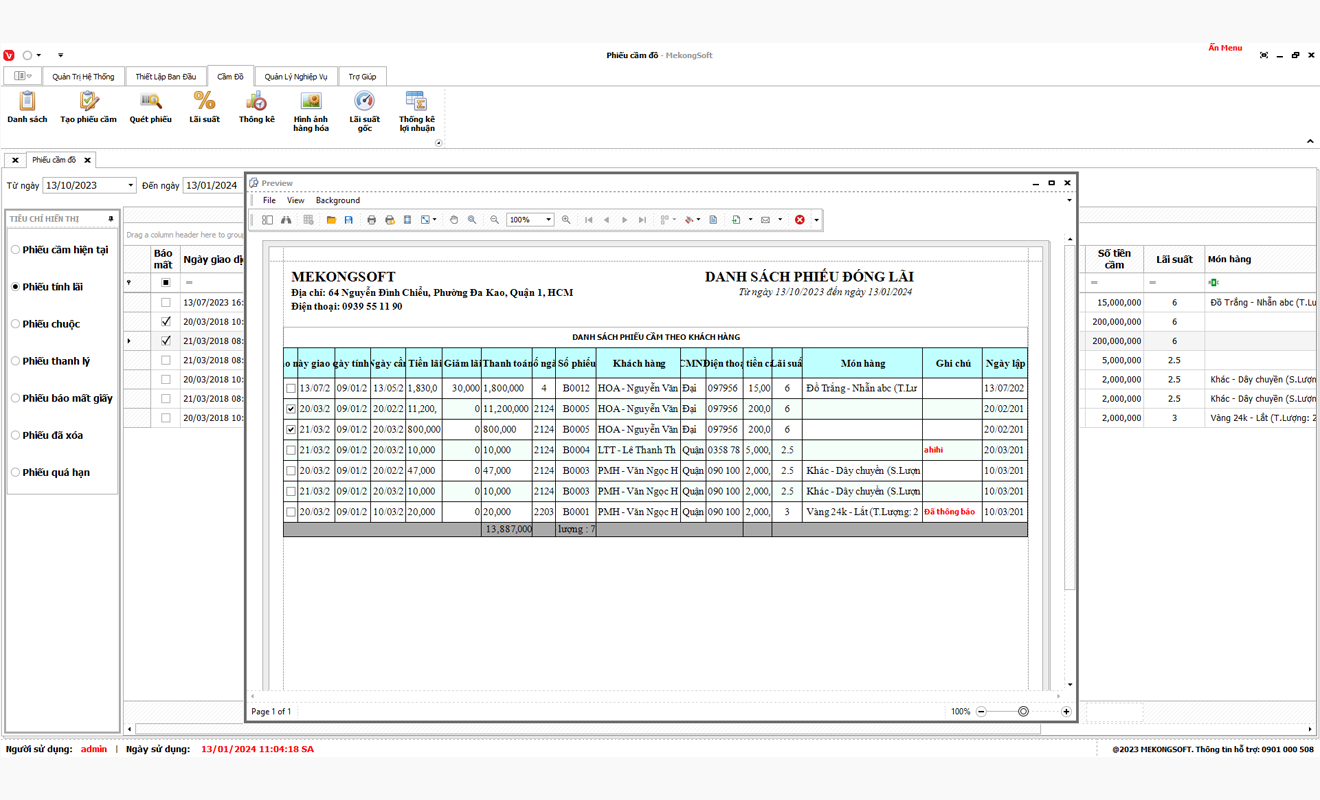Go to last page in Preview
This screenshot has width=1320, height=800.
tap(643, 220)
